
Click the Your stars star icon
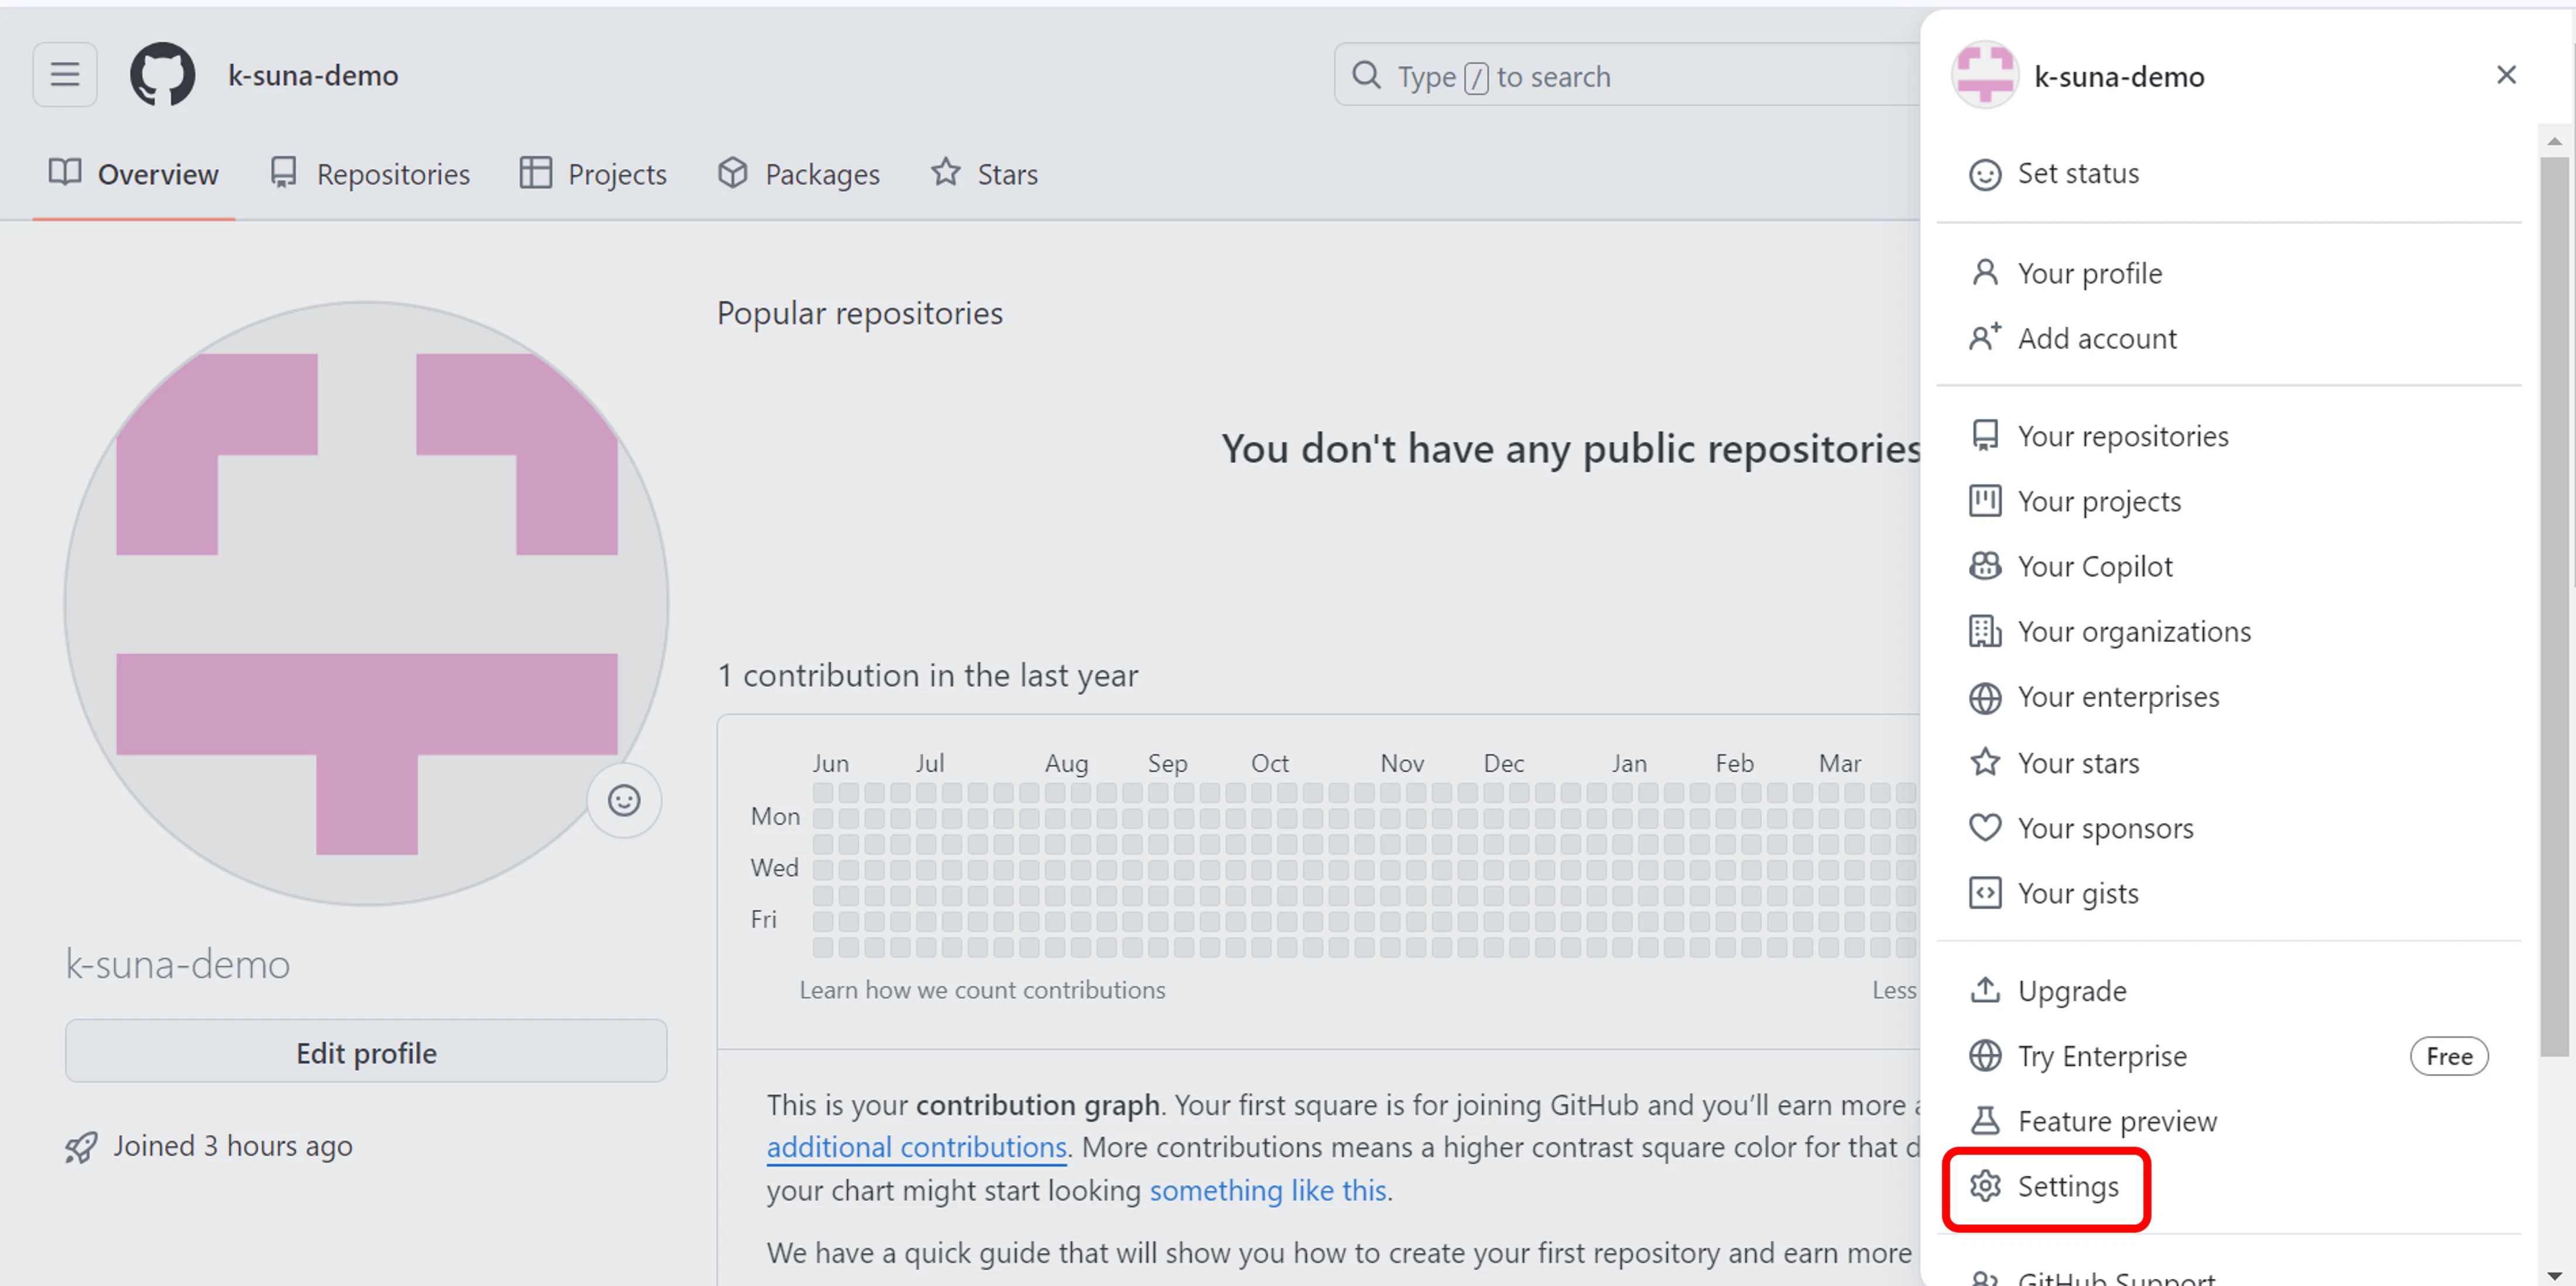tap(1985, 762)
